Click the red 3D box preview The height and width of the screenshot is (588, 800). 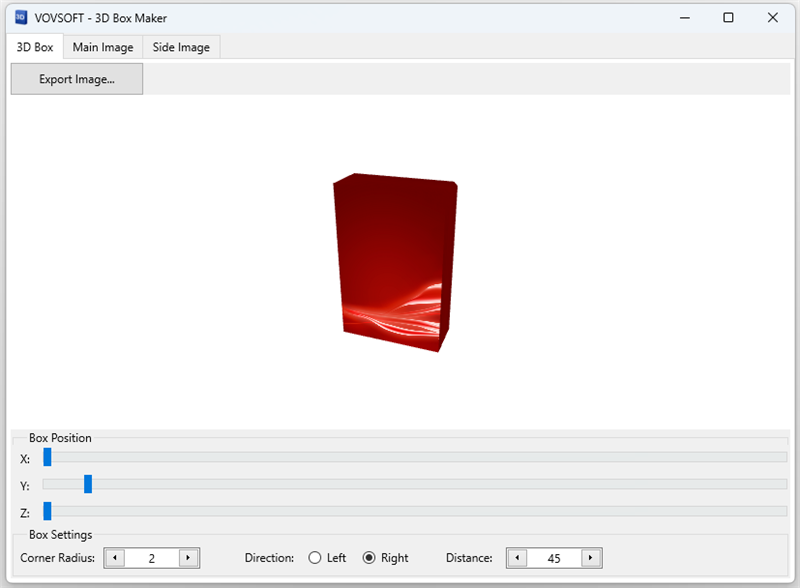395,262
